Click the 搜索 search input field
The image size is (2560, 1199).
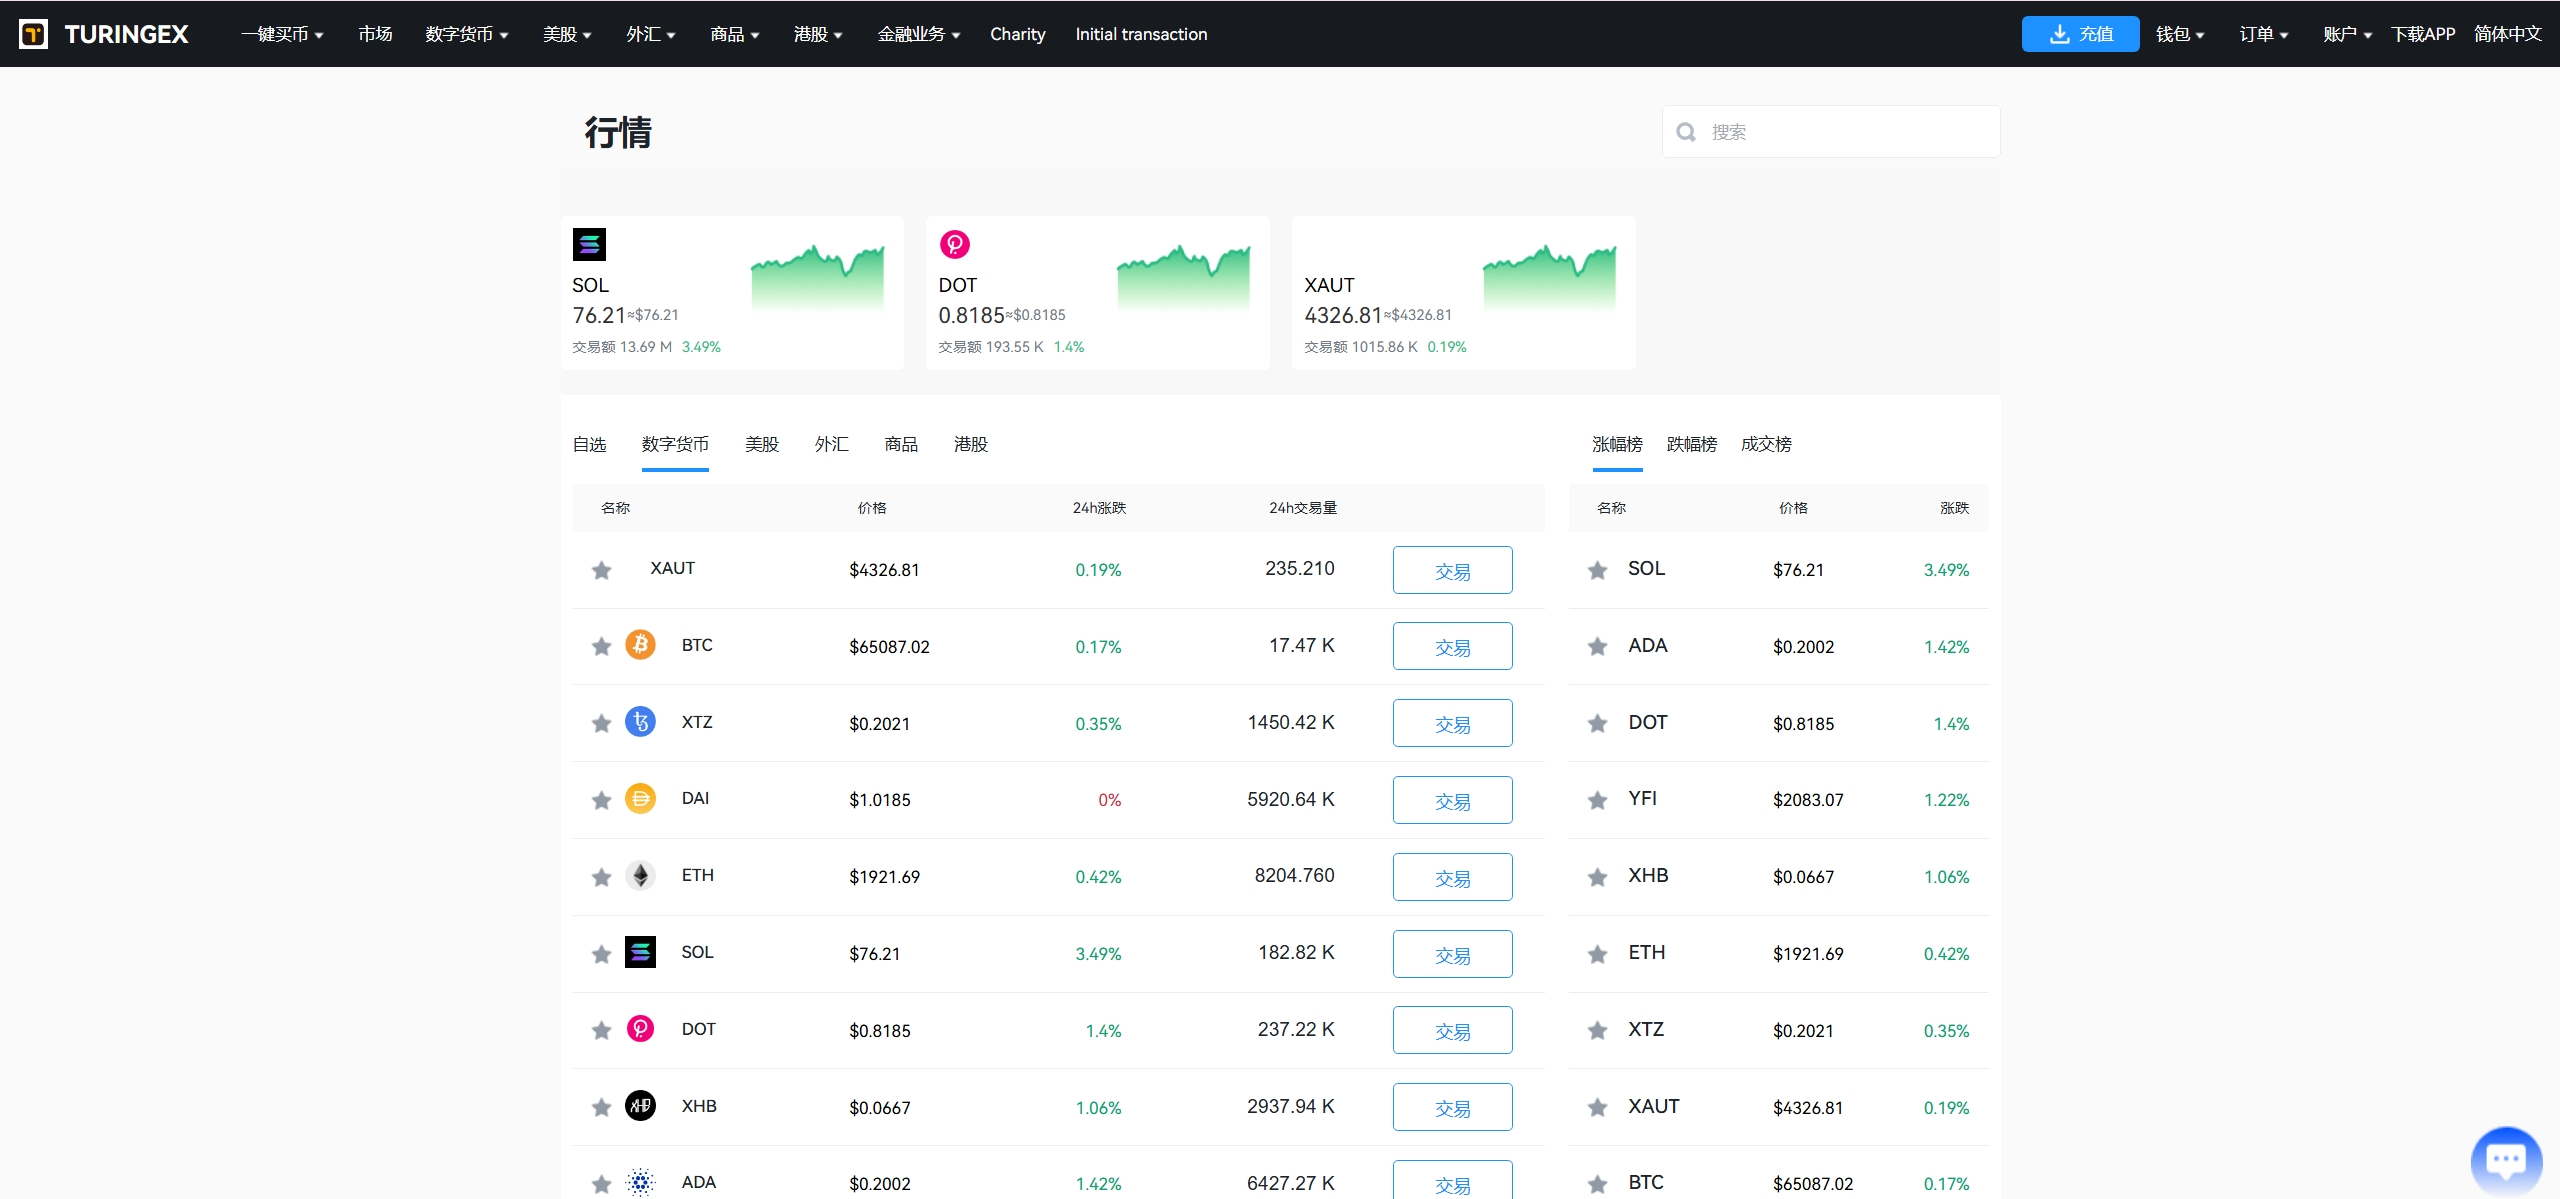point(1831,132)
